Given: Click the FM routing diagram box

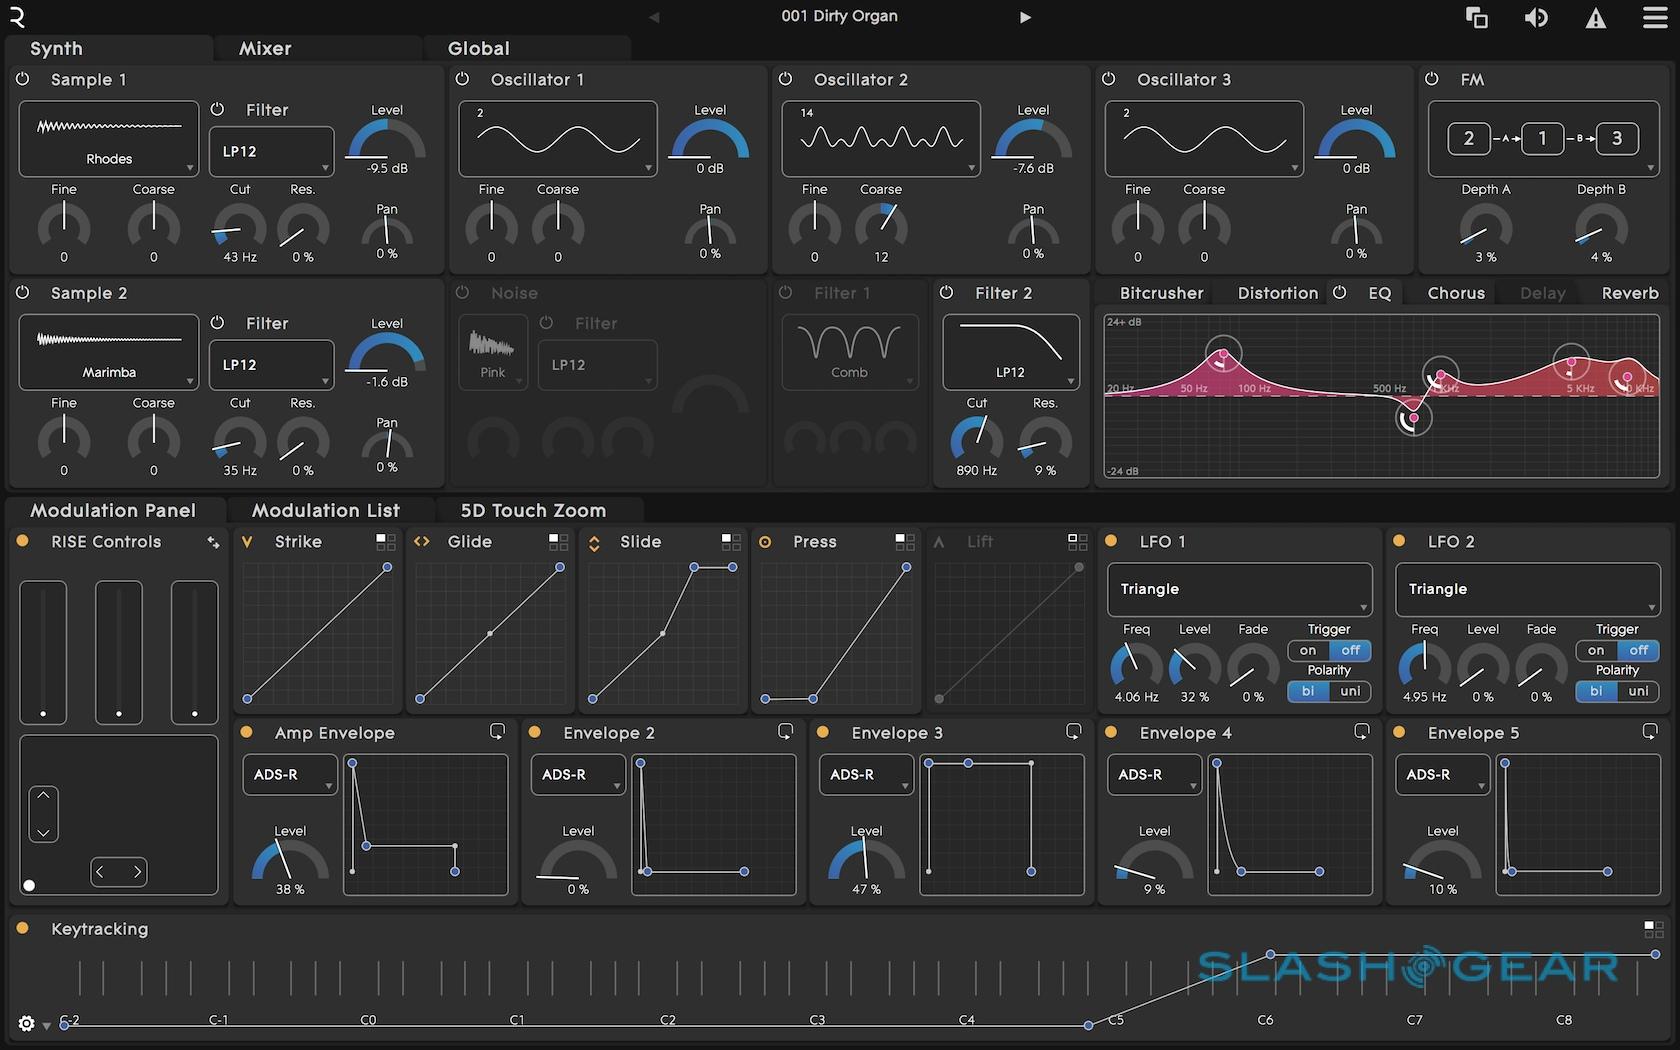Looking at the screenshot, I should coord(1543,139).
